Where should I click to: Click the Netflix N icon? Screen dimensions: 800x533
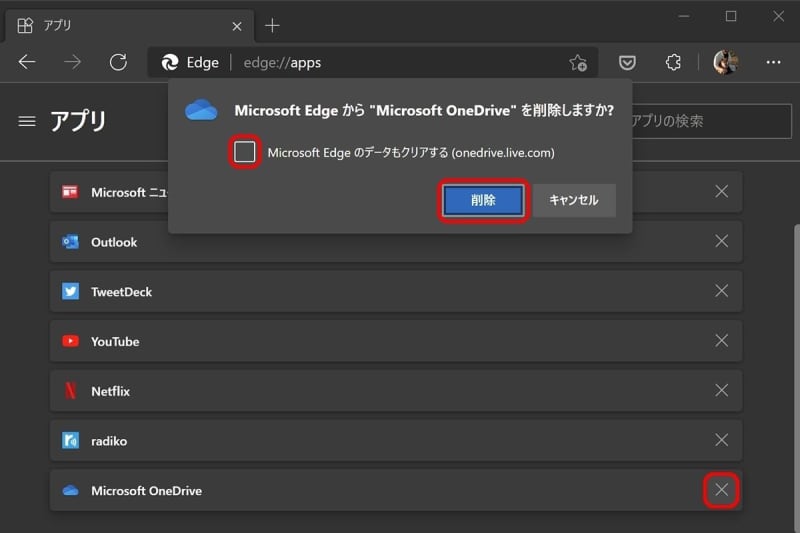pyautogui.click(x=70, y=391)
